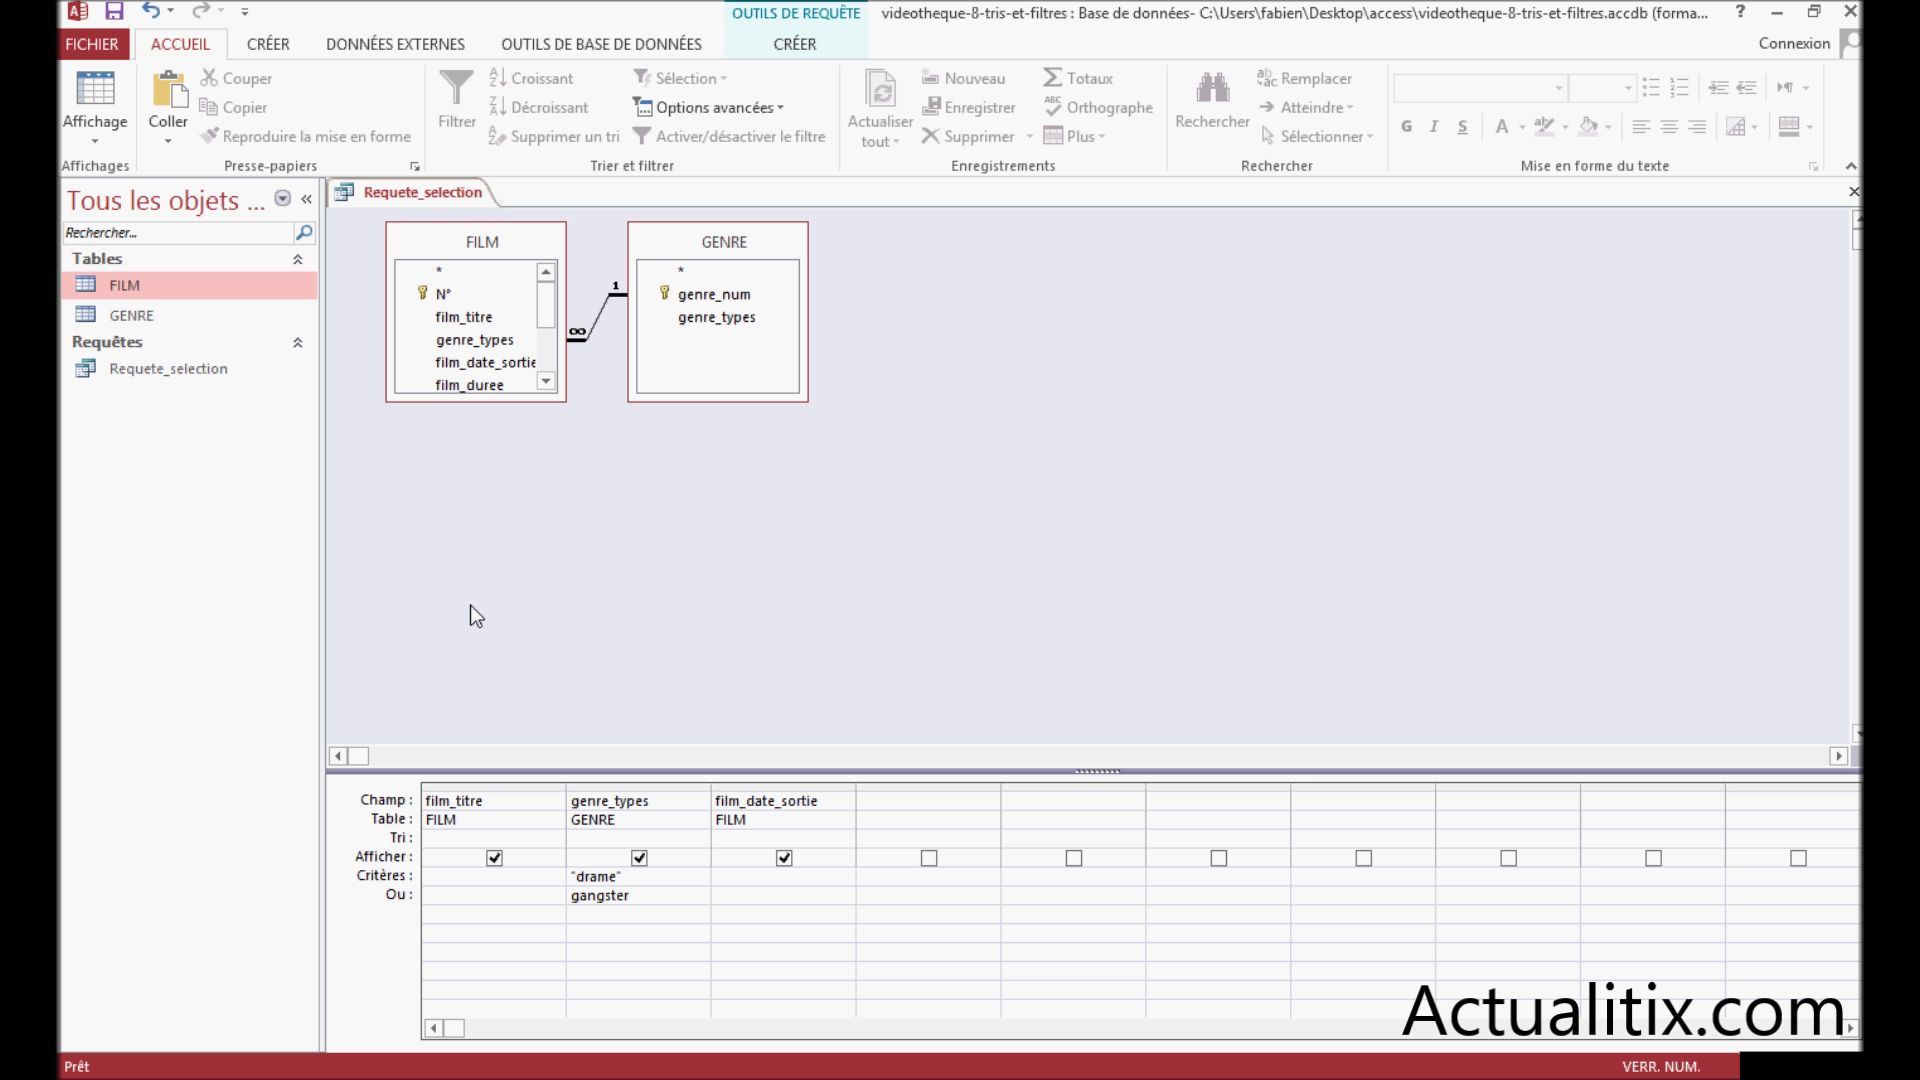Image resolution: width=1920 pixels, height=1080 pixels.
Task: Open the Plus dropdown in Enregistrements
Action: pos(1074,136)
